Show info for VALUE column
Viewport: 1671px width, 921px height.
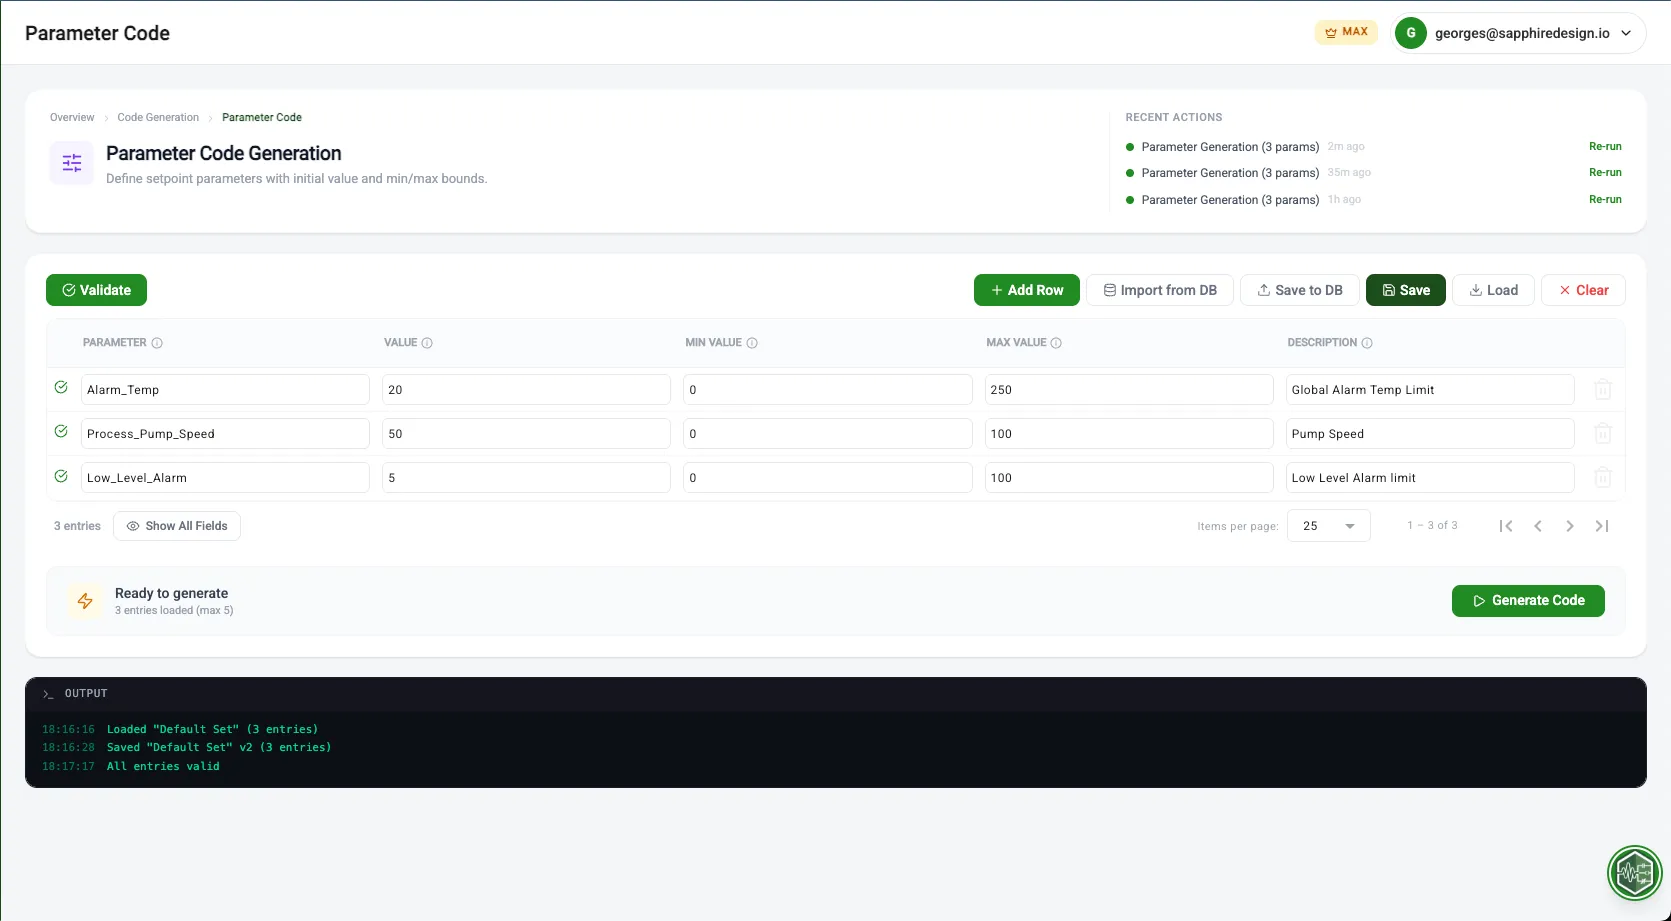click(x=427, y=343)
